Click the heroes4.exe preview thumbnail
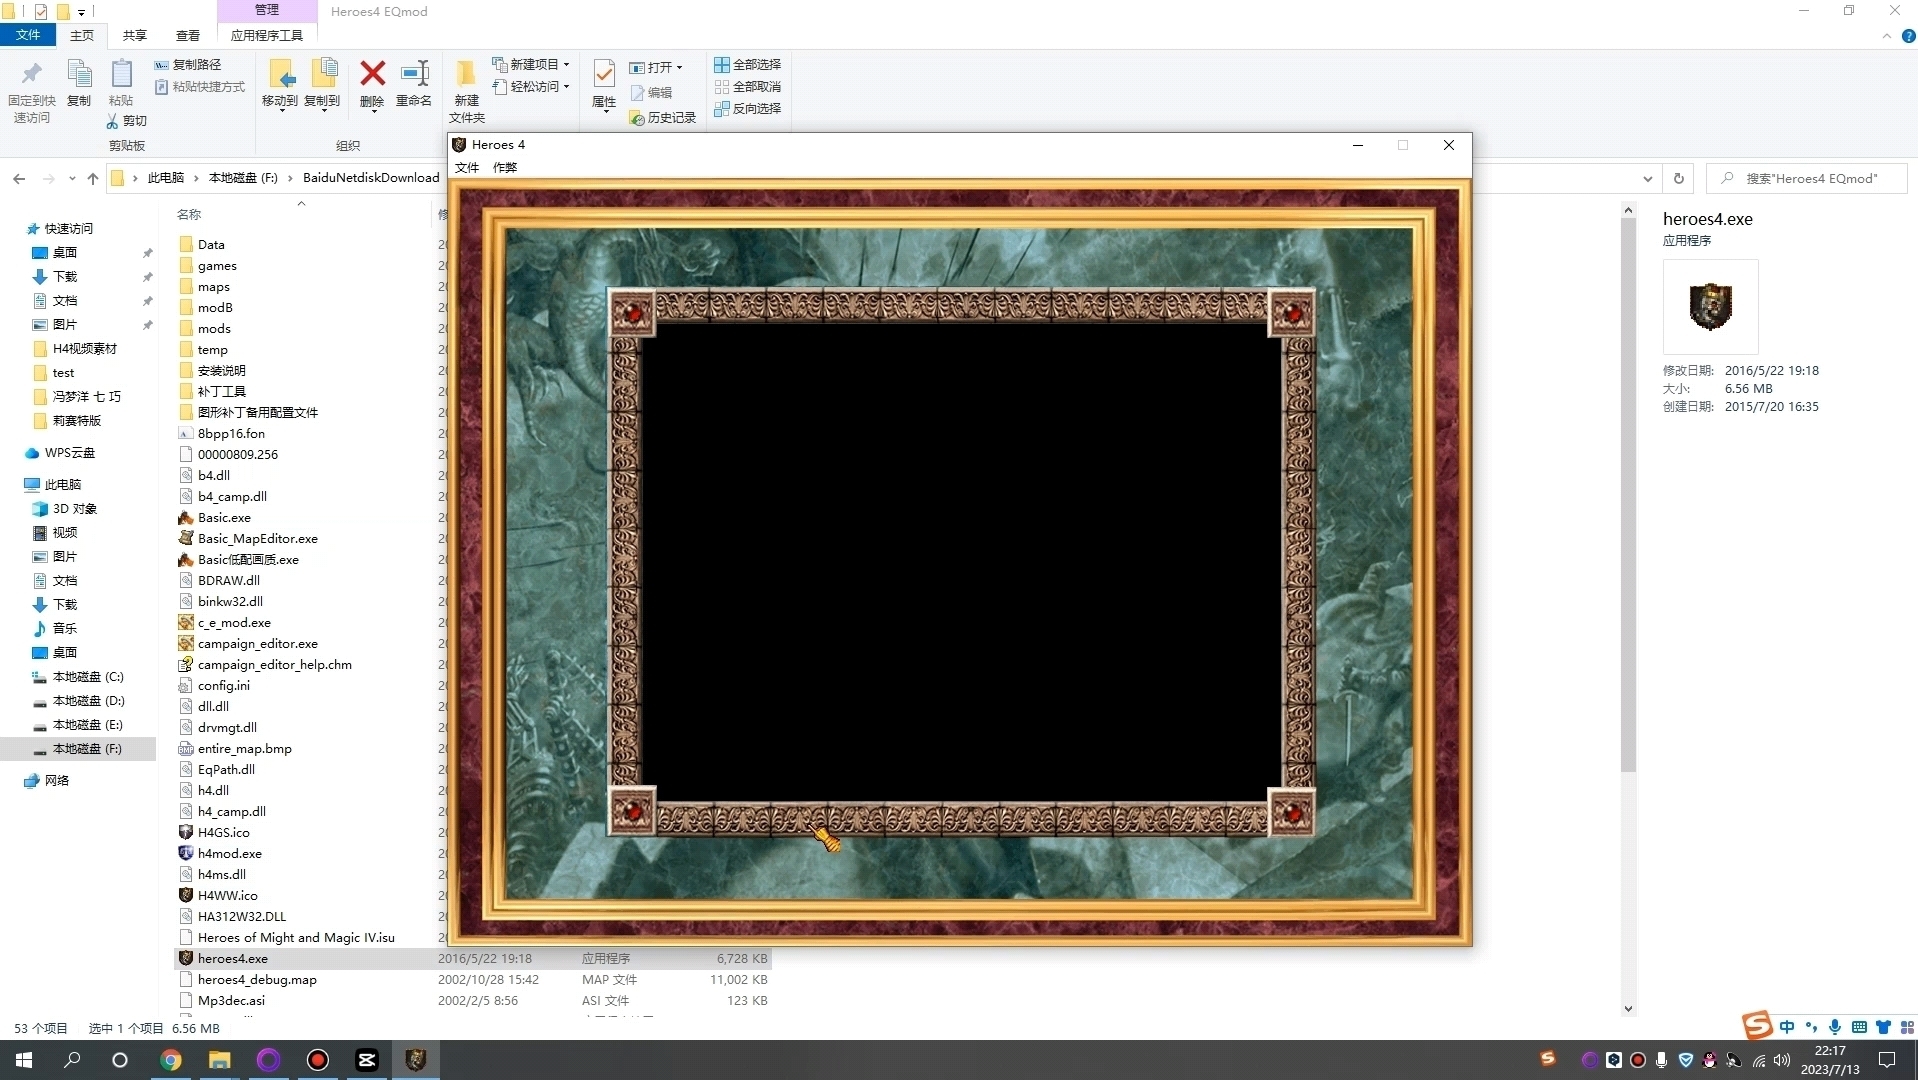The width and height of the screenshot is (1918, 1080). pos(1710,307)
